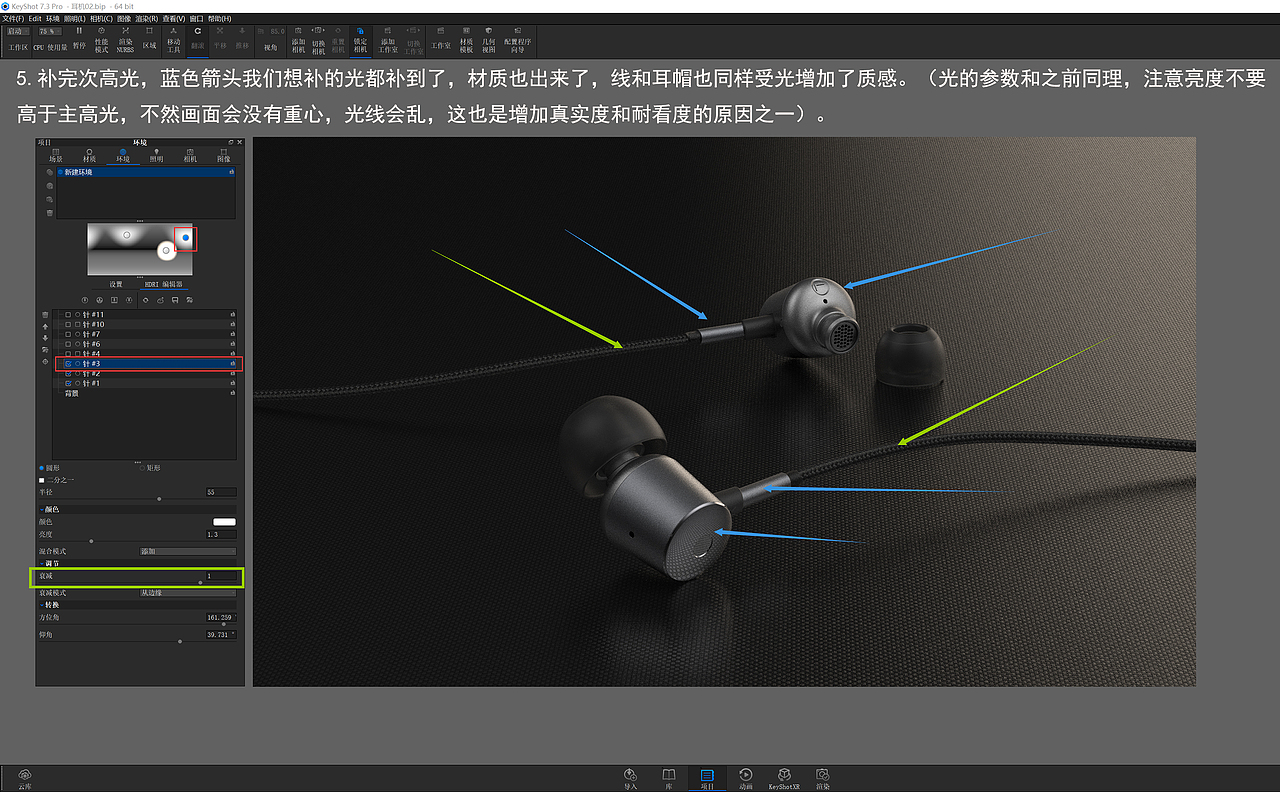Select the 区域 region render tool
This screenshot has height=792, width=1280.
pyautogui.click(x=149, y=39)
